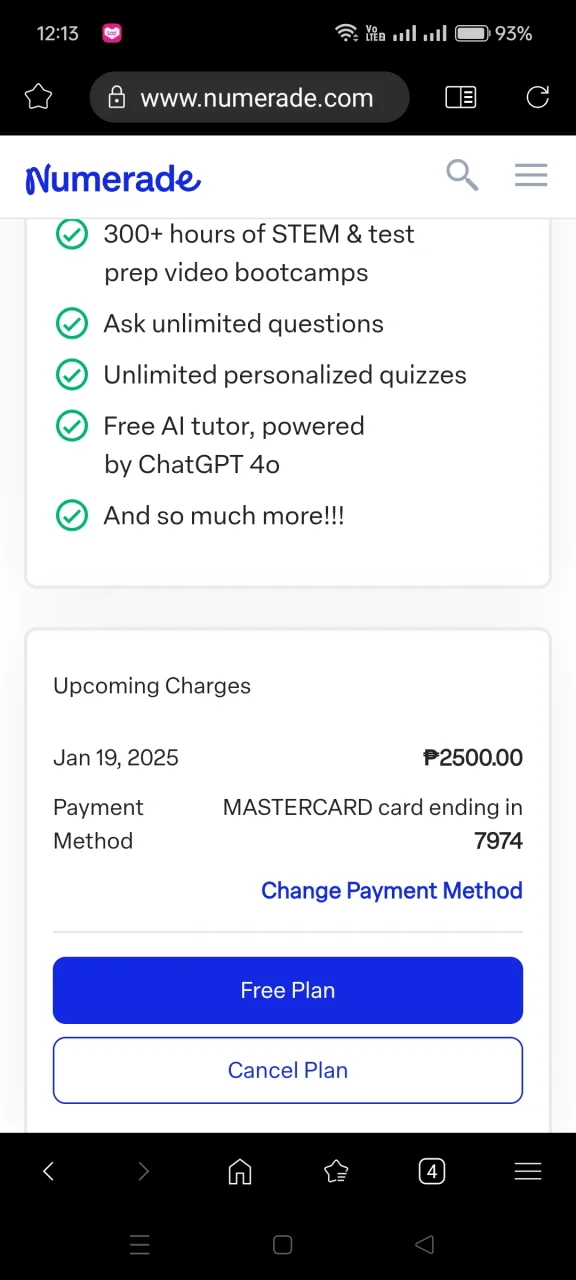Tap www.numerade.com address field
This screenshot has height=1280, width=576.
(x=250, y=97)
